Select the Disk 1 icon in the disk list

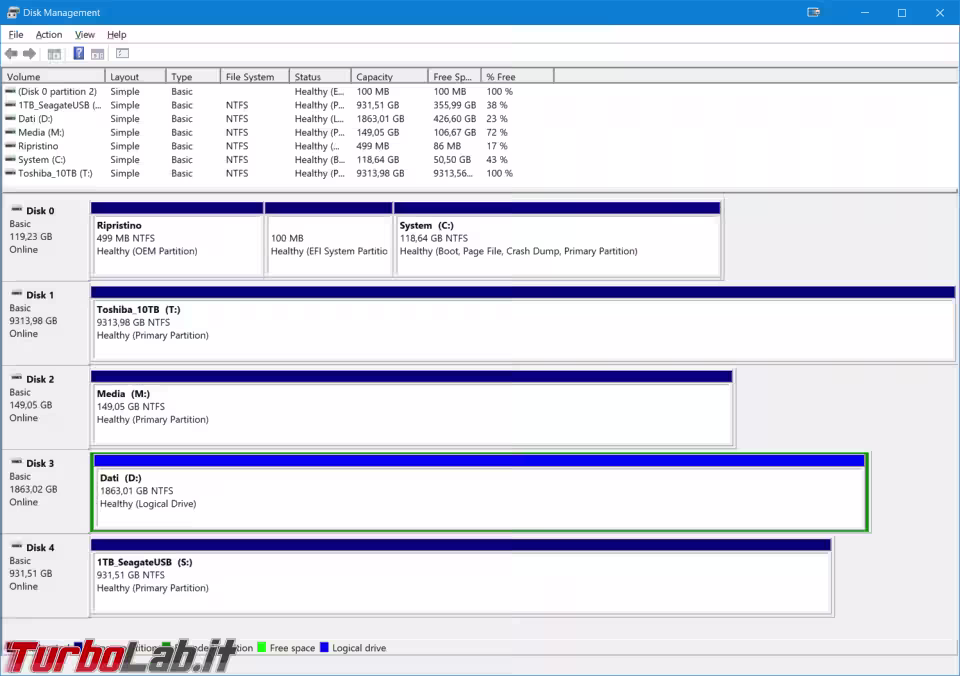[x=17, y=294]
